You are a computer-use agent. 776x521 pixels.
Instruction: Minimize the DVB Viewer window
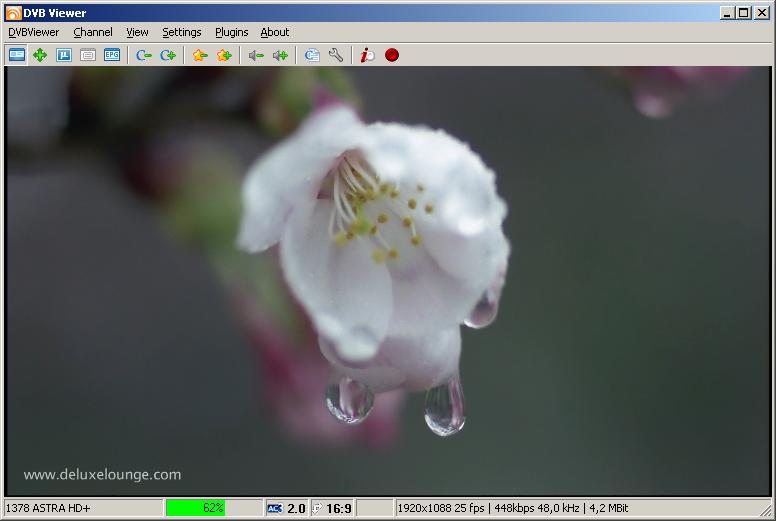[x=727, y=13]
